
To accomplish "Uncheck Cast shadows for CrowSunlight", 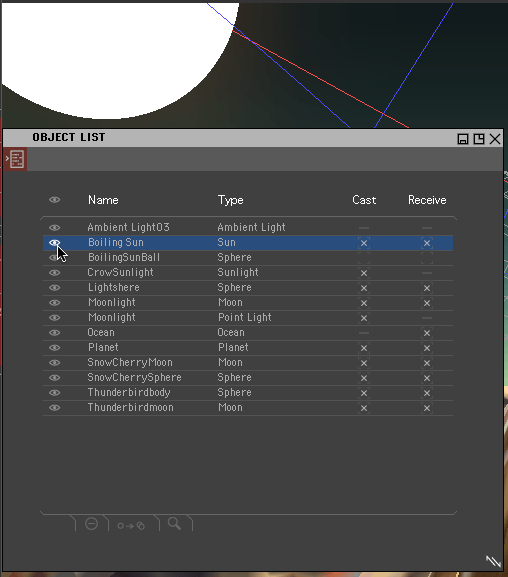I will pos(364,273).
